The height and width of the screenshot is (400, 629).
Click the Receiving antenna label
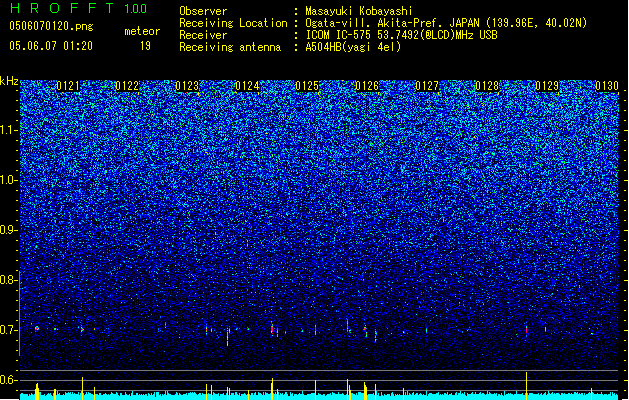click(230, 47)
